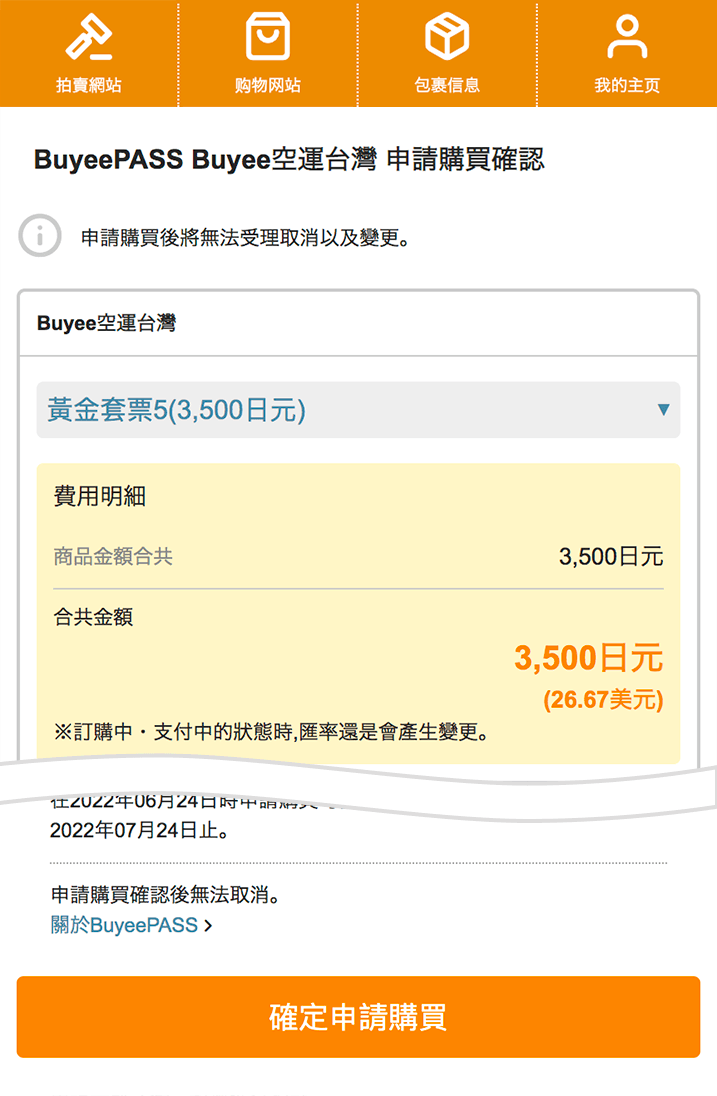Switch to the 购物网站 tab label
Viewport: 717px width, 1096px height.
click(x=268, y=85)
